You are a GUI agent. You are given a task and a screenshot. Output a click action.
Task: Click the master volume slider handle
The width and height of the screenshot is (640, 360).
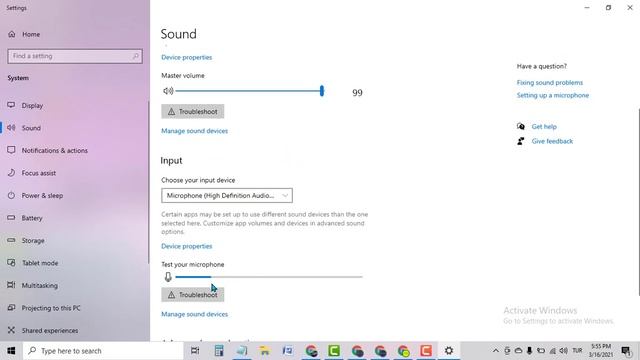pyautogui.click(x=322, y=91)
